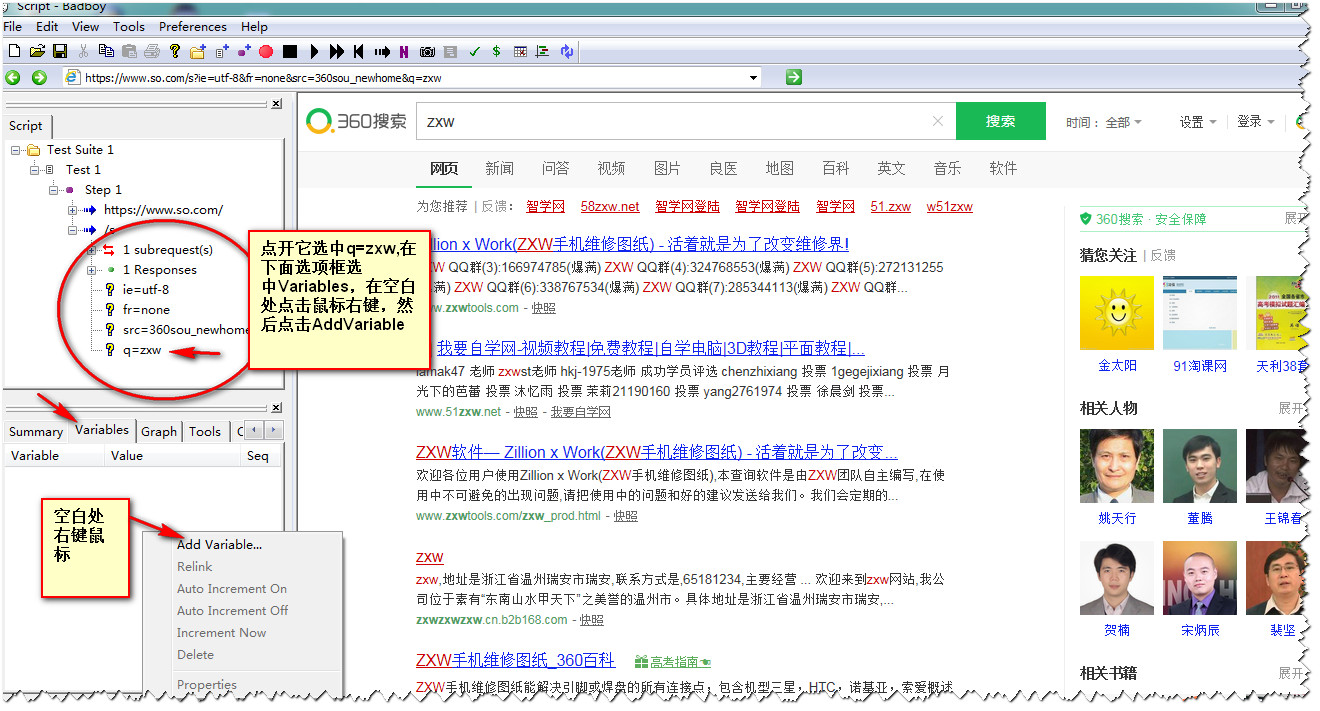Open the View menu
The width and height of the screenshot is (1320, 711).
click(x=86, y=27)
